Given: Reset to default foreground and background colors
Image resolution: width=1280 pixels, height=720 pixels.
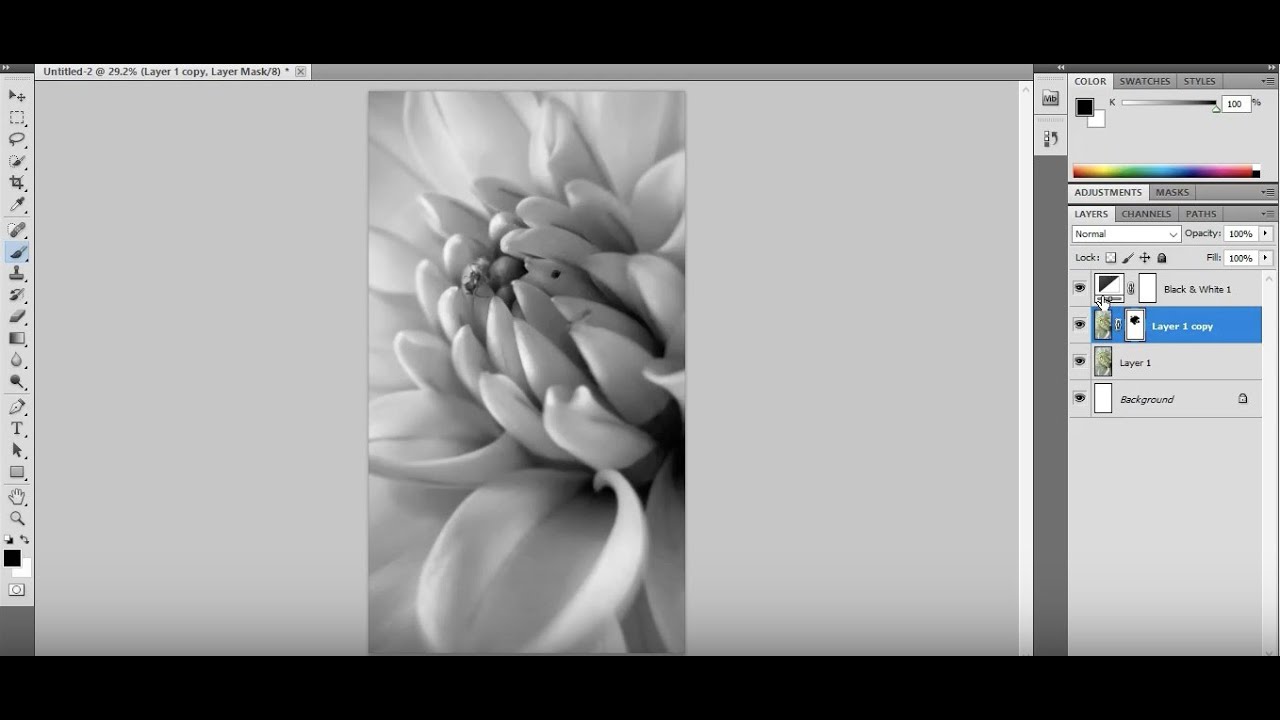Looking at the screenshot, I should pos(9,540).
